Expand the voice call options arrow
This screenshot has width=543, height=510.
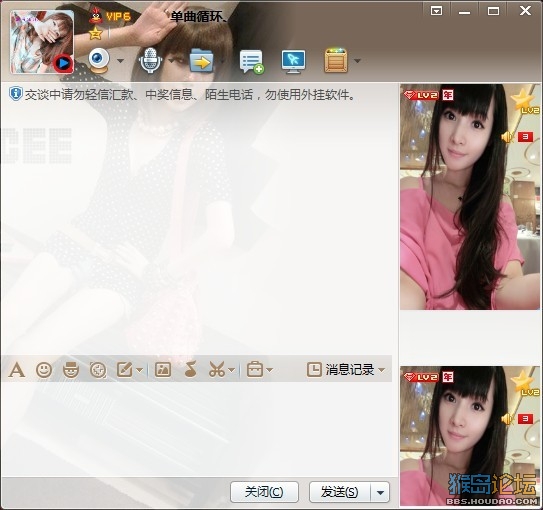tap(171, 61)
